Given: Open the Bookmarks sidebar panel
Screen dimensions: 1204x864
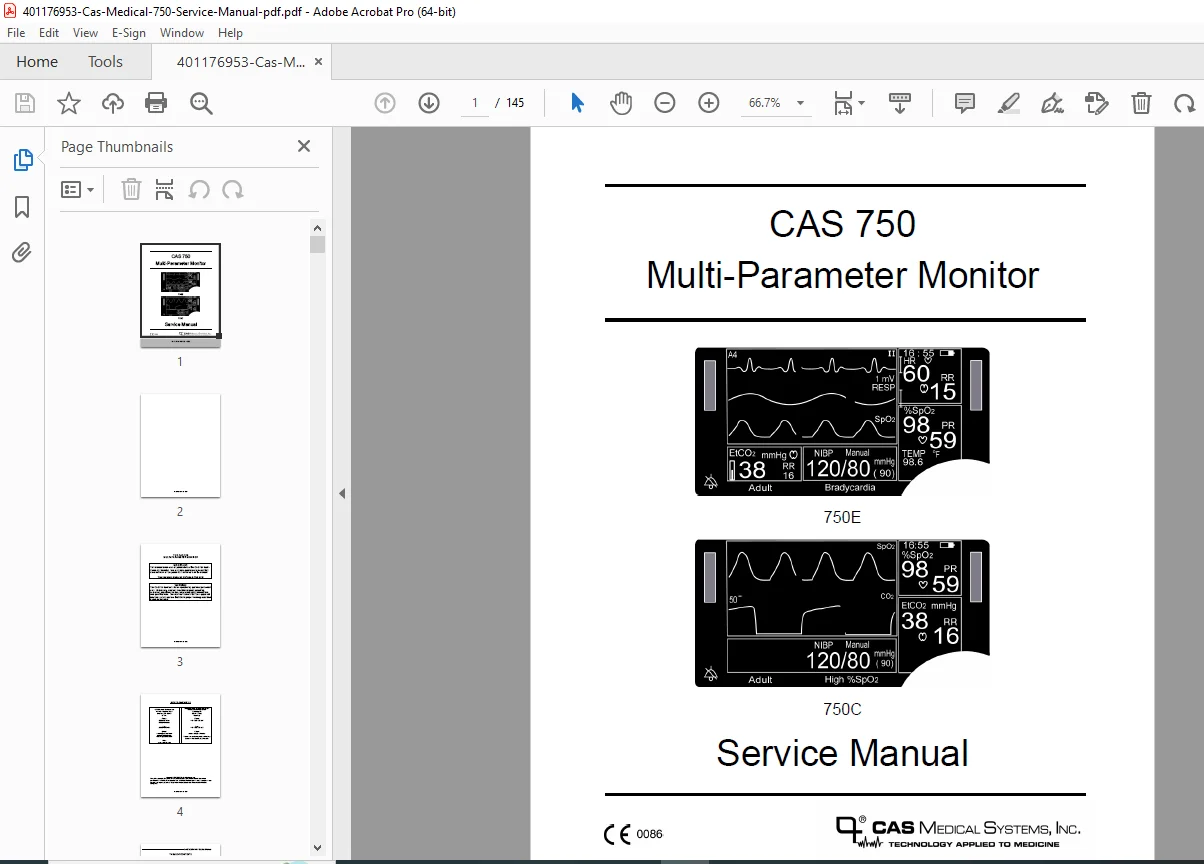Looking at the screenshot, I should (22, 207).
